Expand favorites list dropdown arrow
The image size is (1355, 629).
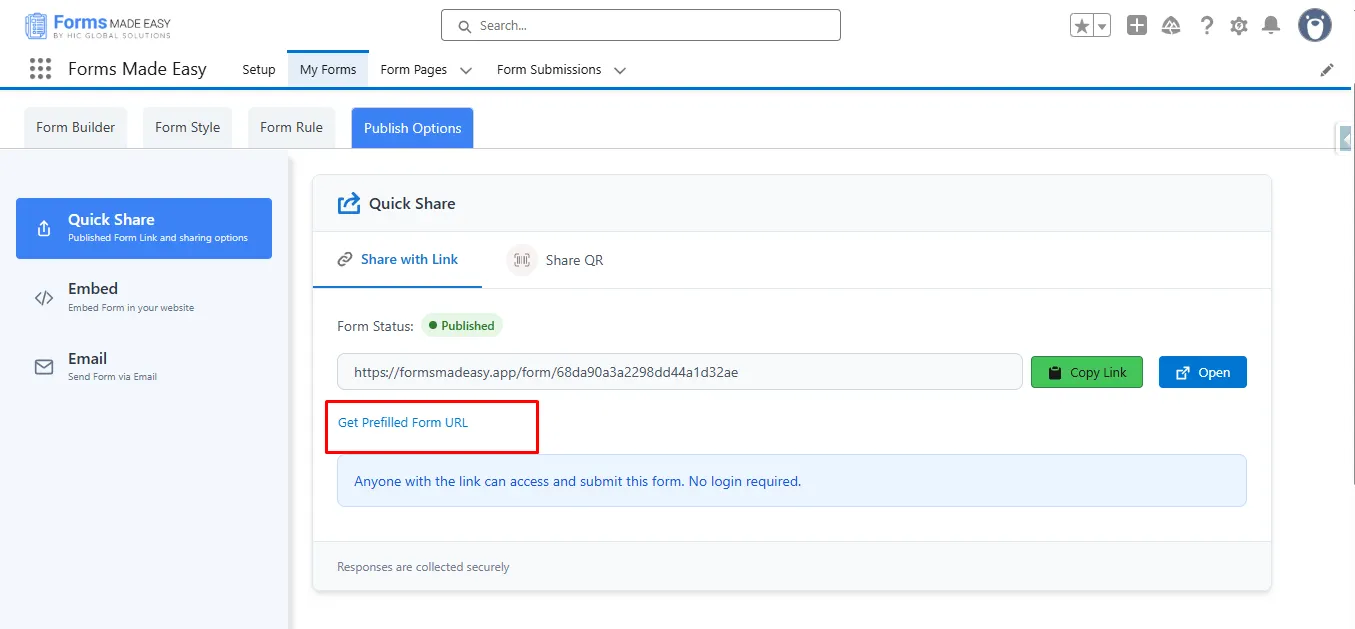[1102, 26]
